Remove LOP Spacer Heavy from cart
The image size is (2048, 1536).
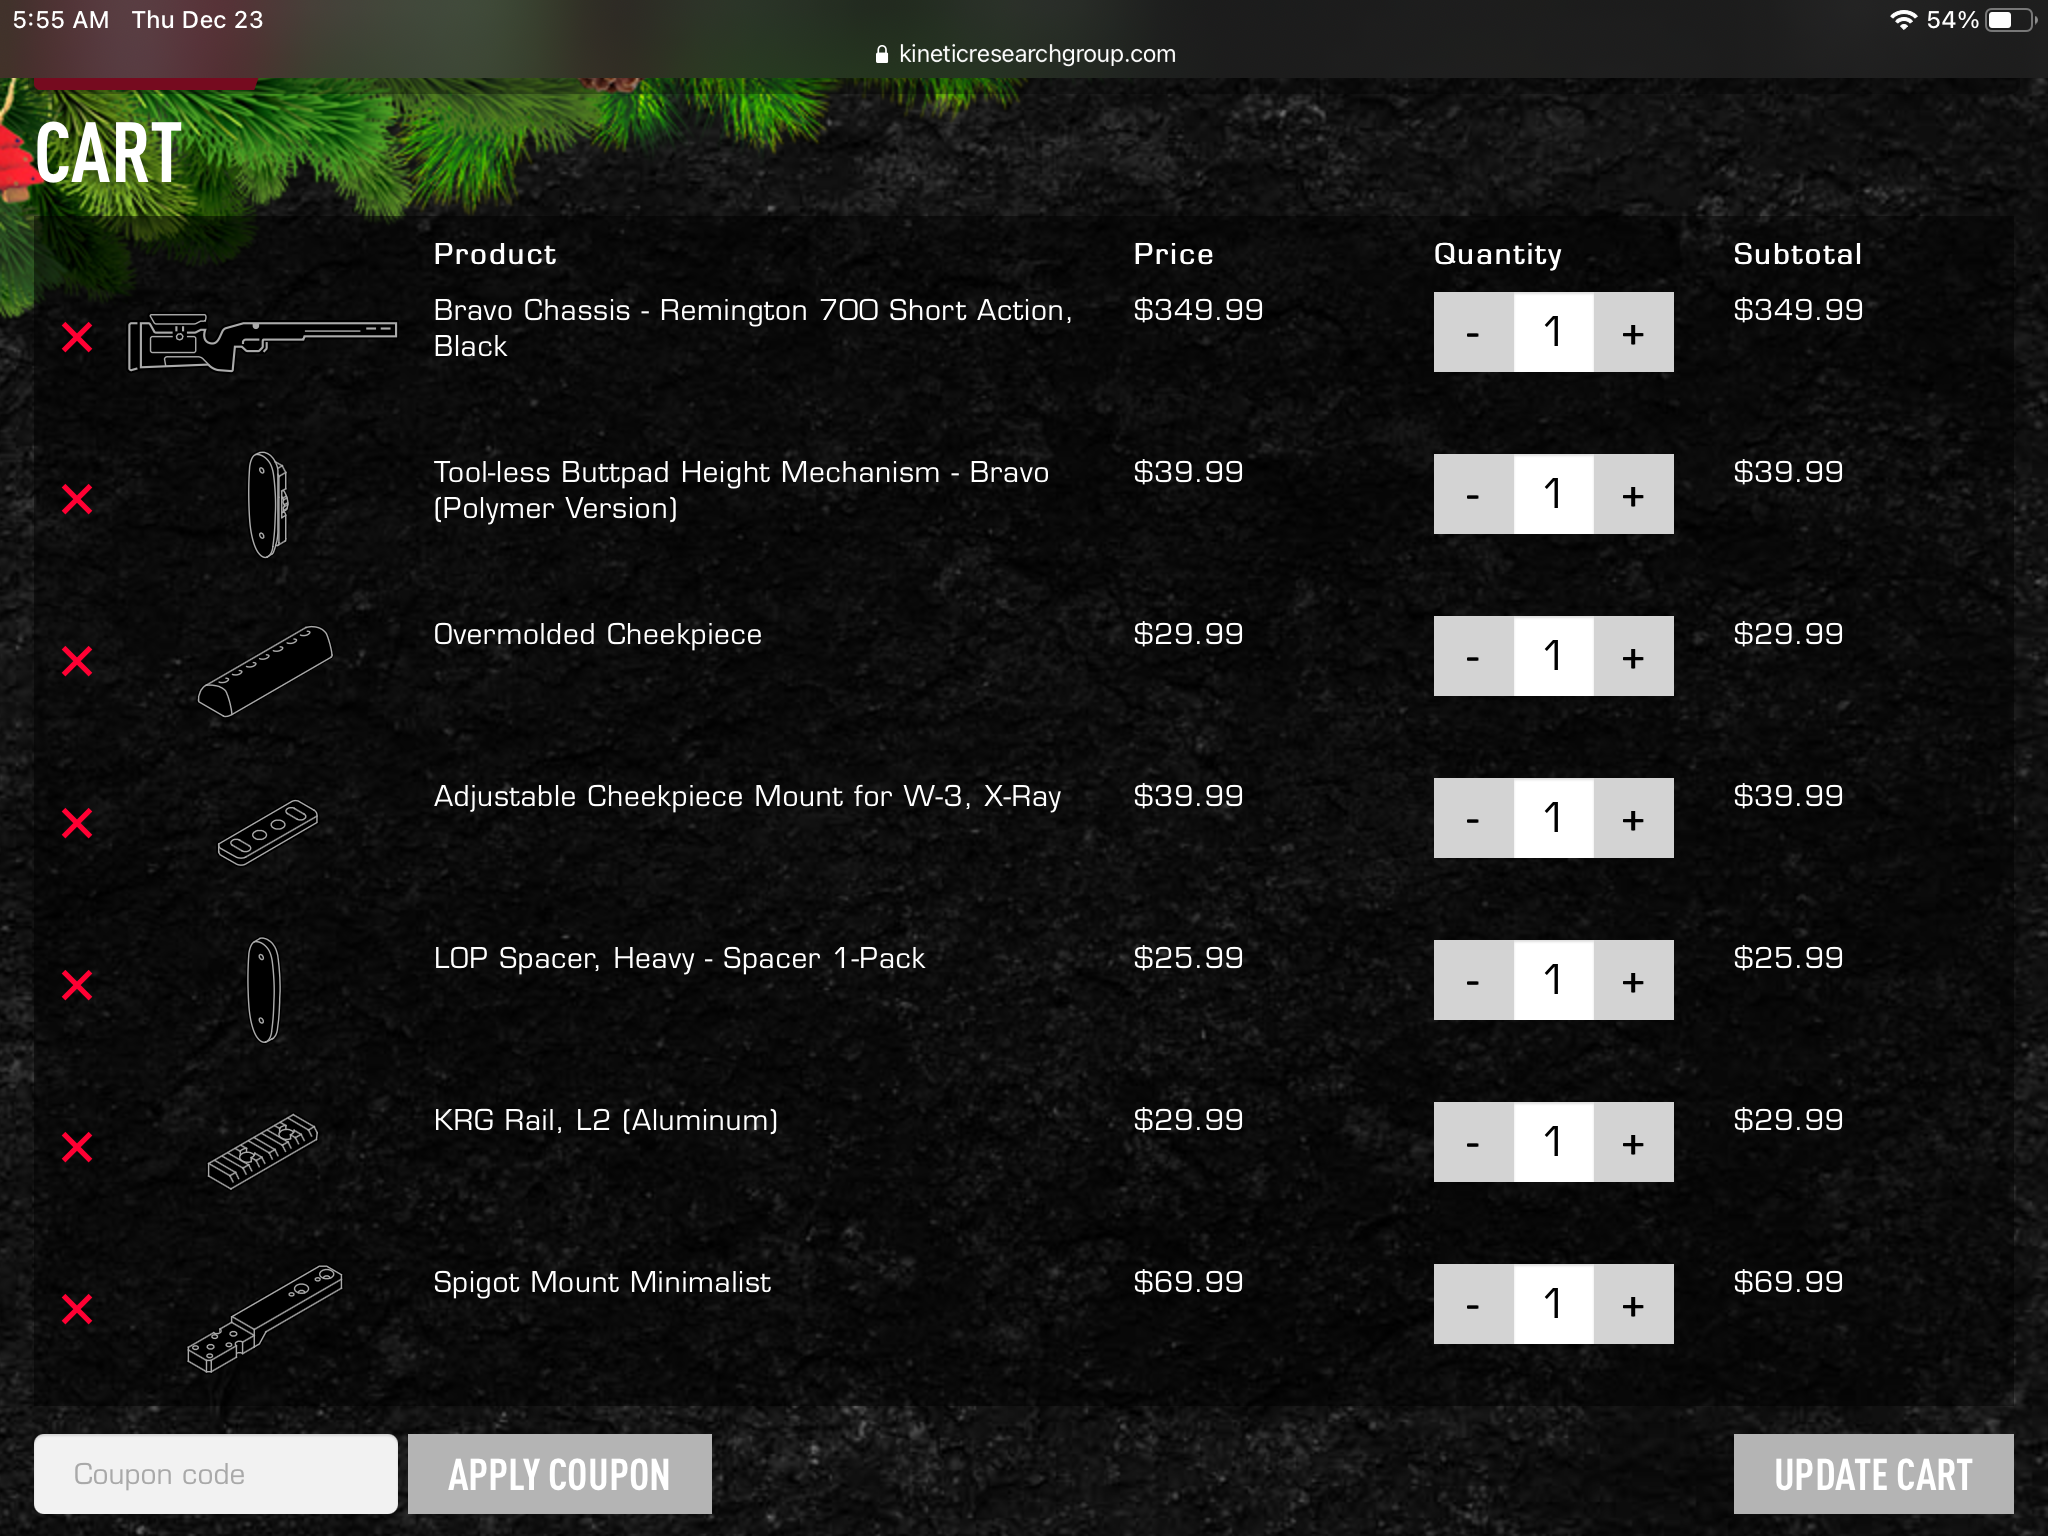click(x=77, y=985)
